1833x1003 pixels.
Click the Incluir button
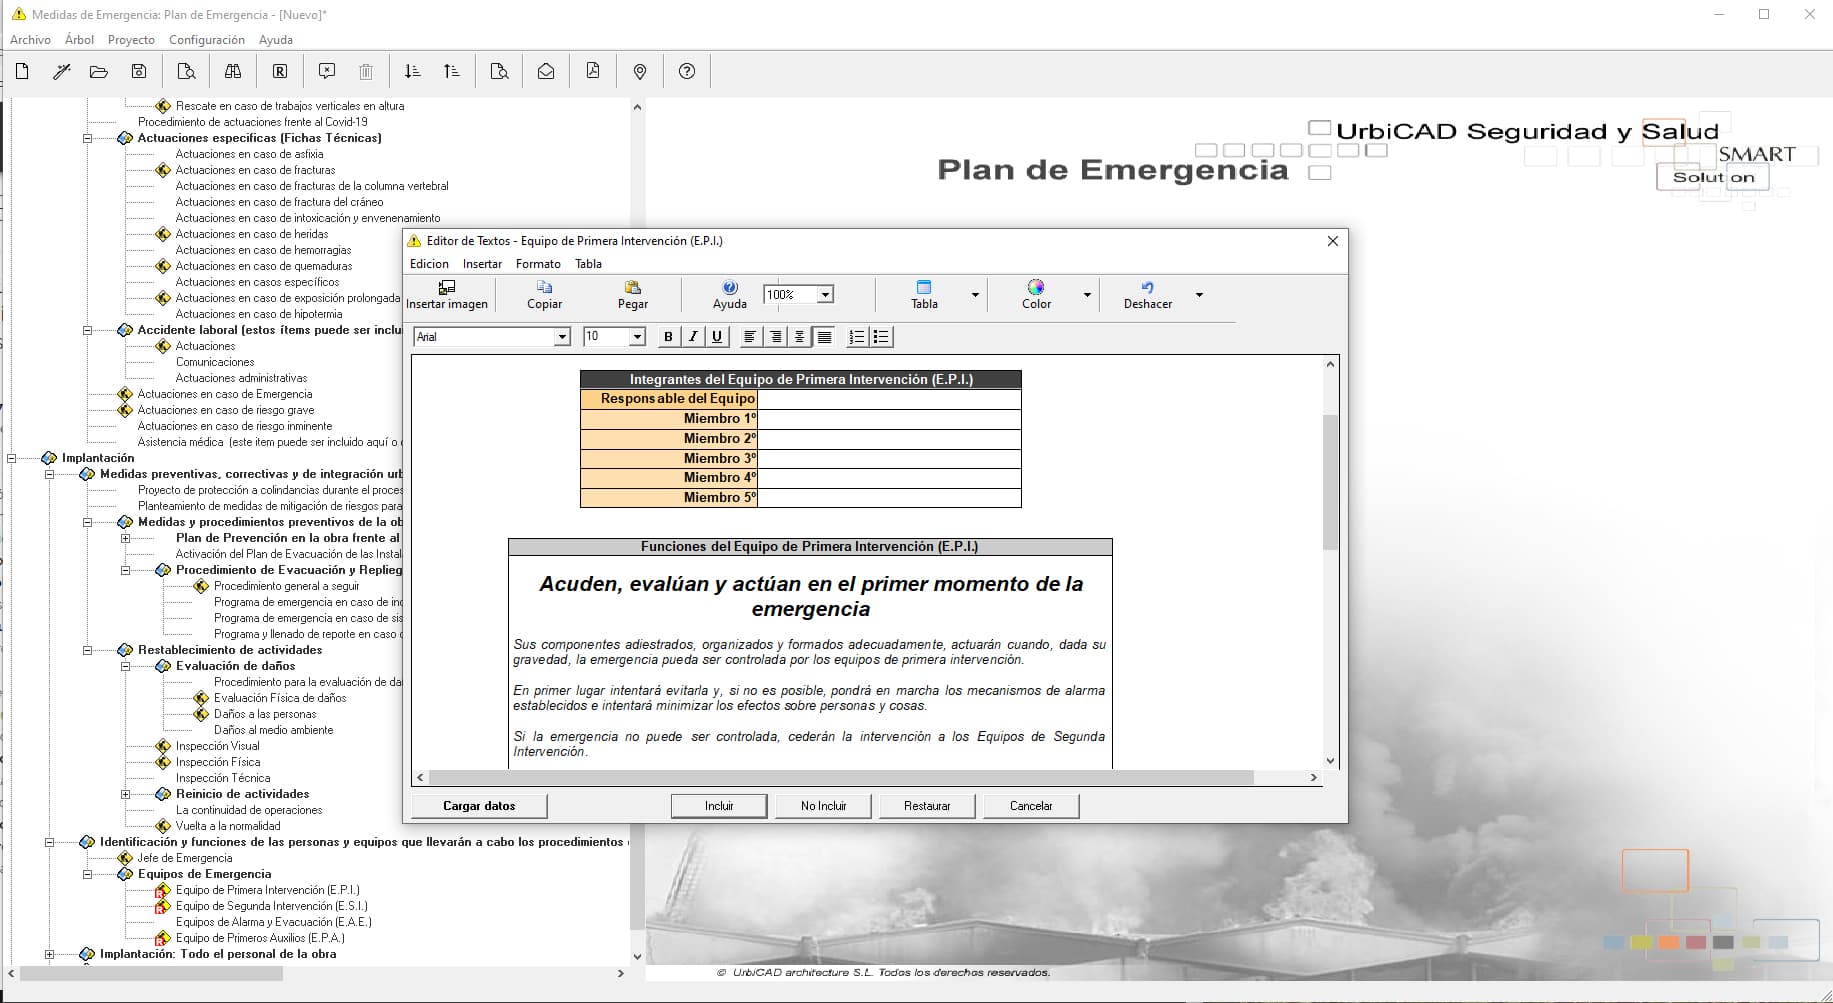click(719, 806)
